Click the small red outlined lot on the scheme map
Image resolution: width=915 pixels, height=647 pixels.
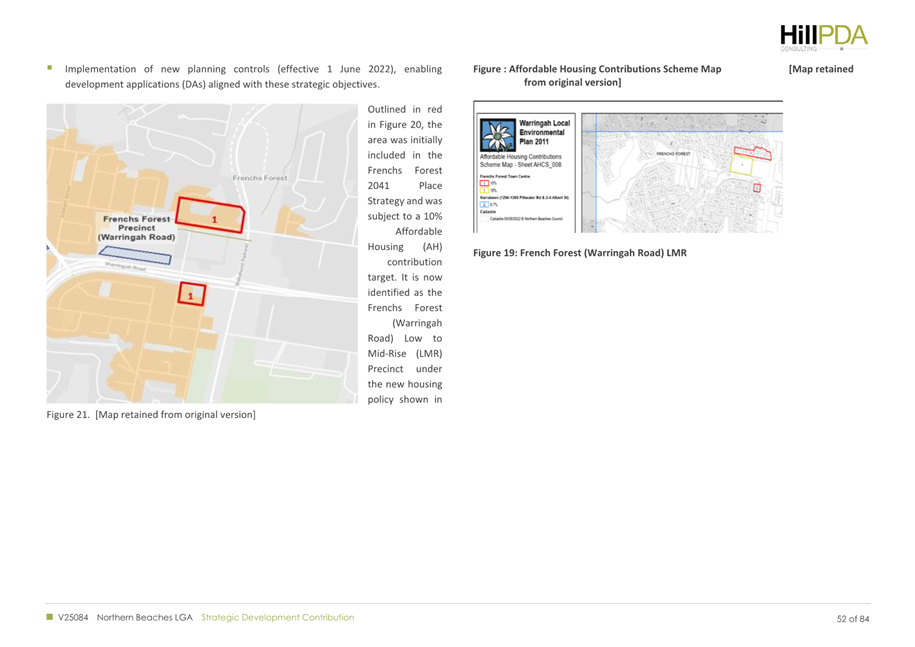(x=756, y=187)
